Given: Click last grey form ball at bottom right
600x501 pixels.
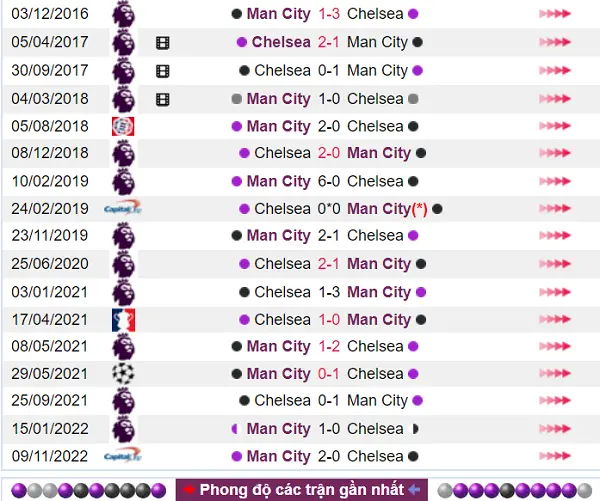Looking at the screenshot, I should 585,490.
